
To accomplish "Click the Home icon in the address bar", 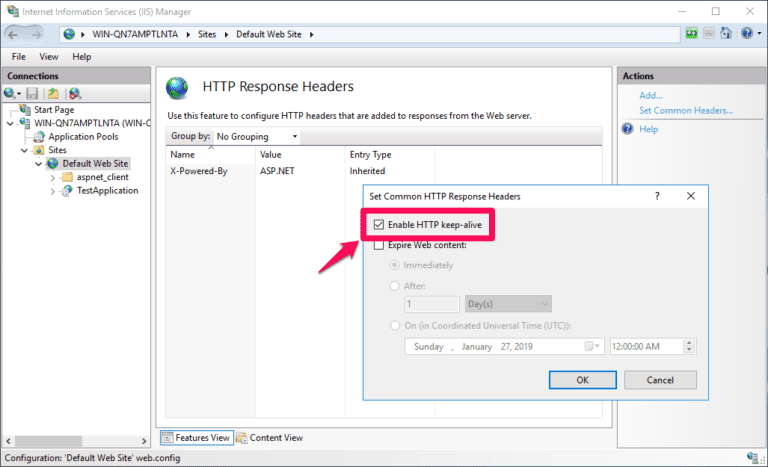I will 726,35.
